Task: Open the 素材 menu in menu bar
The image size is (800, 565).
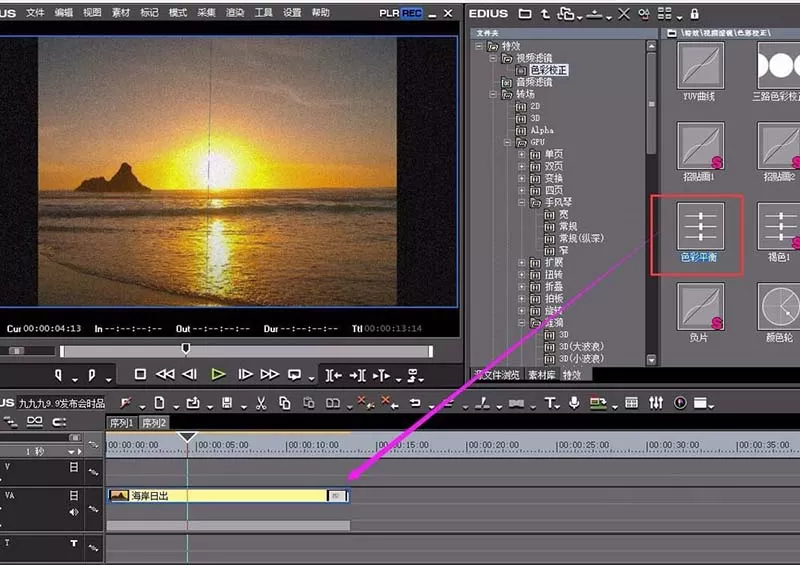Action: click(x=121, y=13)
